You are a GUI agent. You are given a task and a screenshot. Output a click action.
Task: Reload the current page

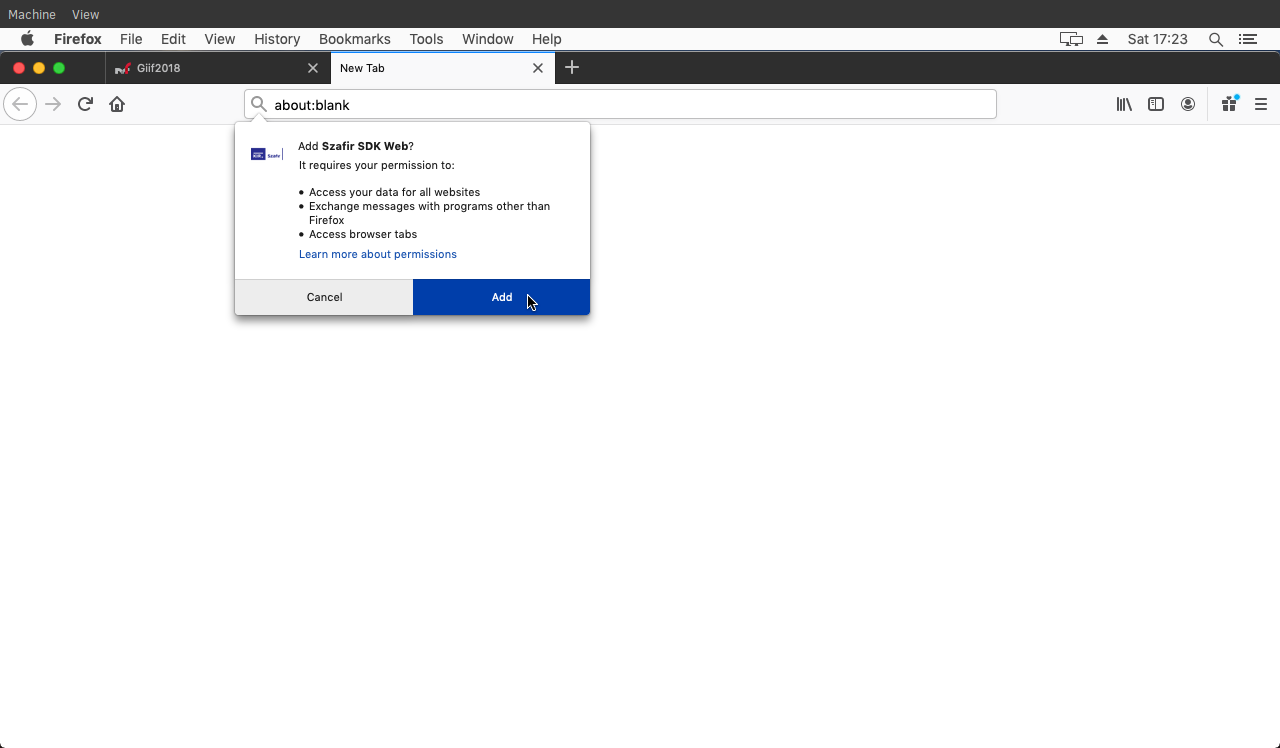click(85, 104)
